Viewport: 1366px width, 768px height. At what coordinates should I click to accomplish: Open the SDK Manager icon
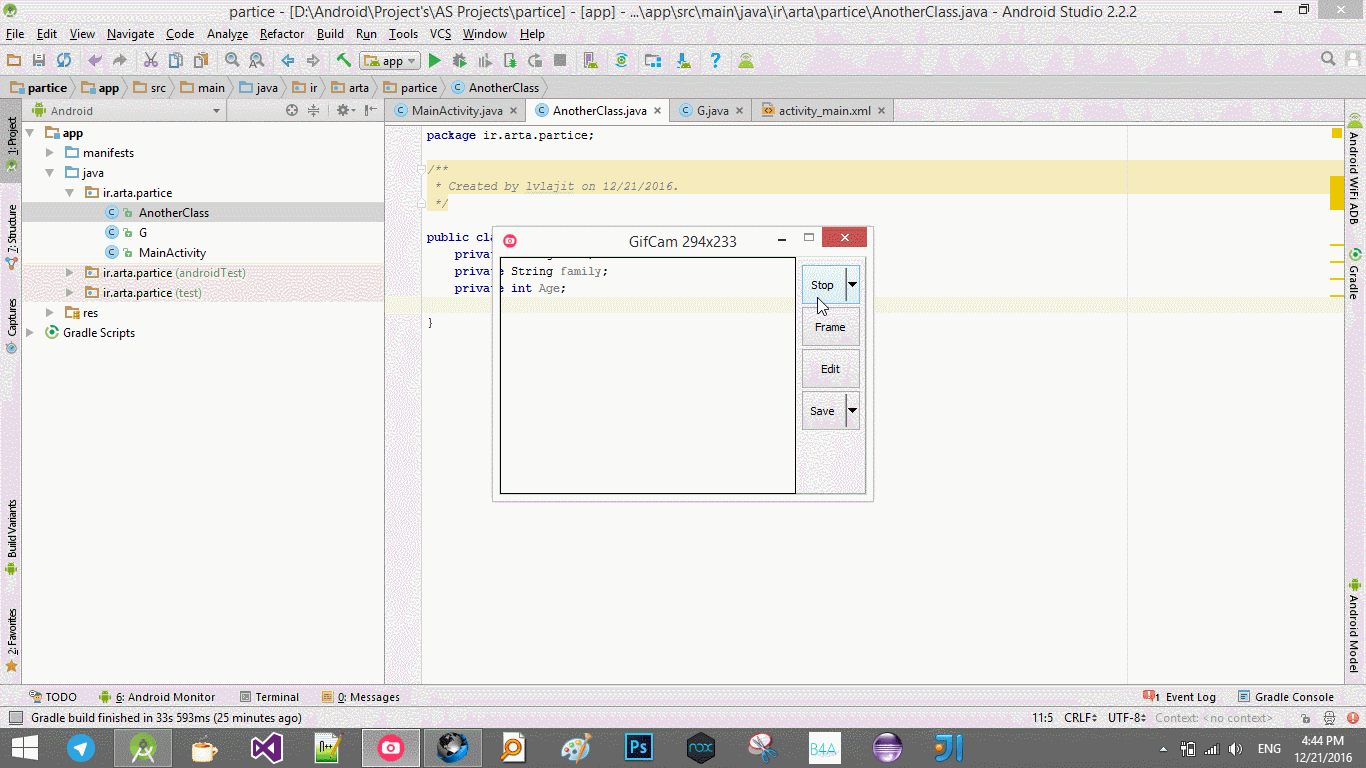pyautogui.click(x=684, y=61)
